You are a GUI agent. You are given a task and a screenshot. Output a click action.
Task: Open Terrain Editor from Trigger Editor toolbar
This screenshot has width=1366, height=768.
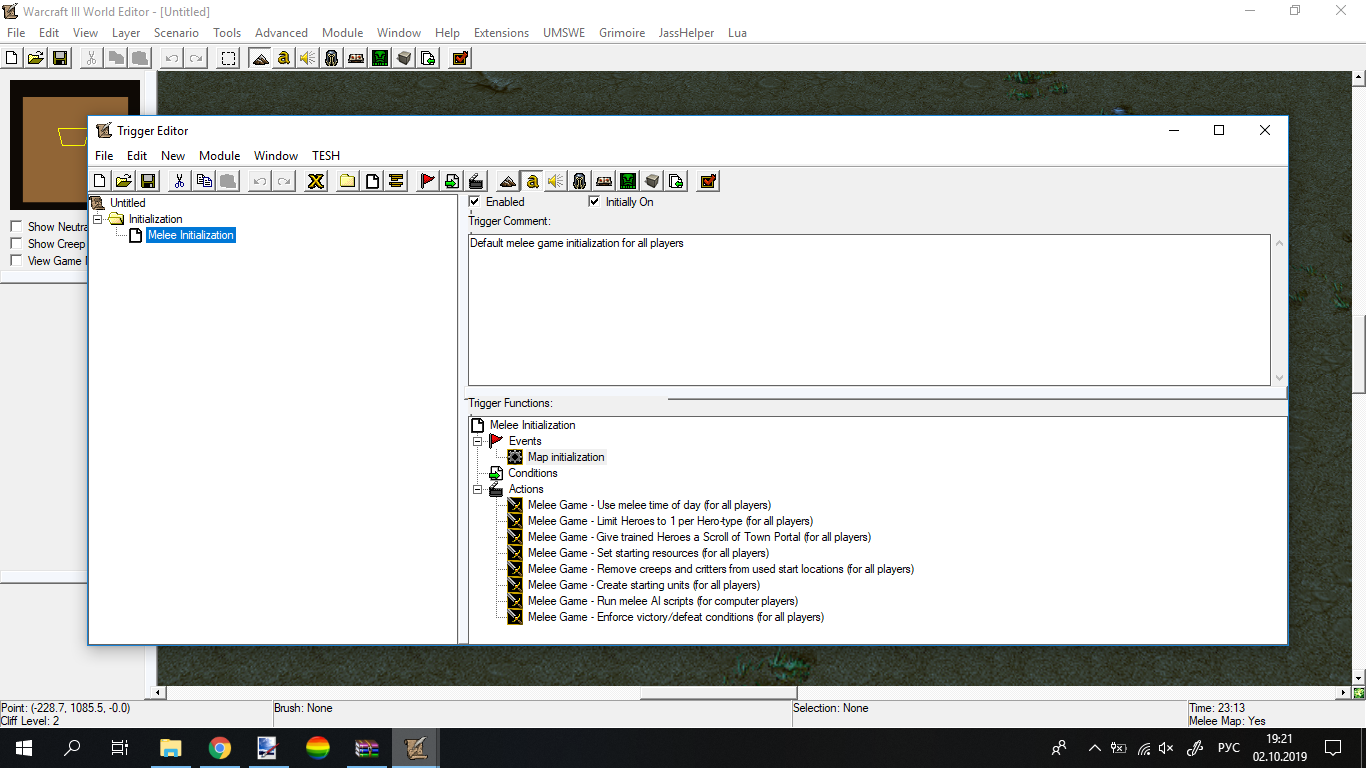(507, 181)
